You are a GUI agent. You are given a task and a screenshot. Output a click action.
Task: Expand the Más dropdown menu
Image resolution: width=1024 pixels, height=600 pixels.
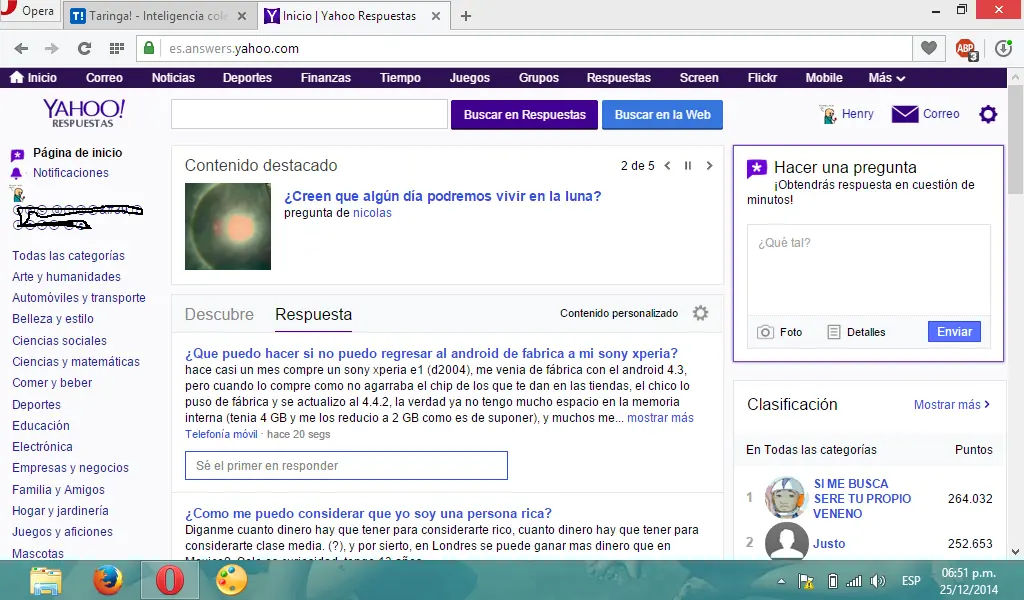[886, 78]
